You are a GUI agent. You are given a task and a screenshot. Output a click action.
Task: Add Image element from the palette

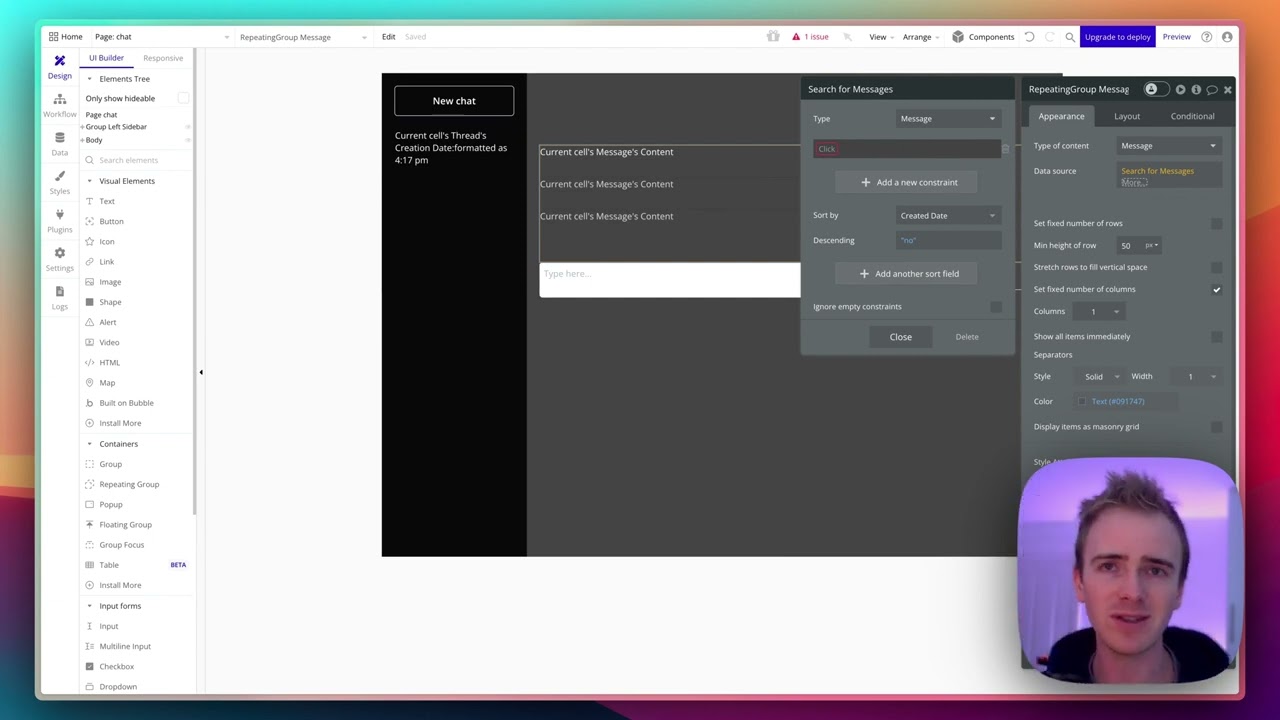pos(110,282)
